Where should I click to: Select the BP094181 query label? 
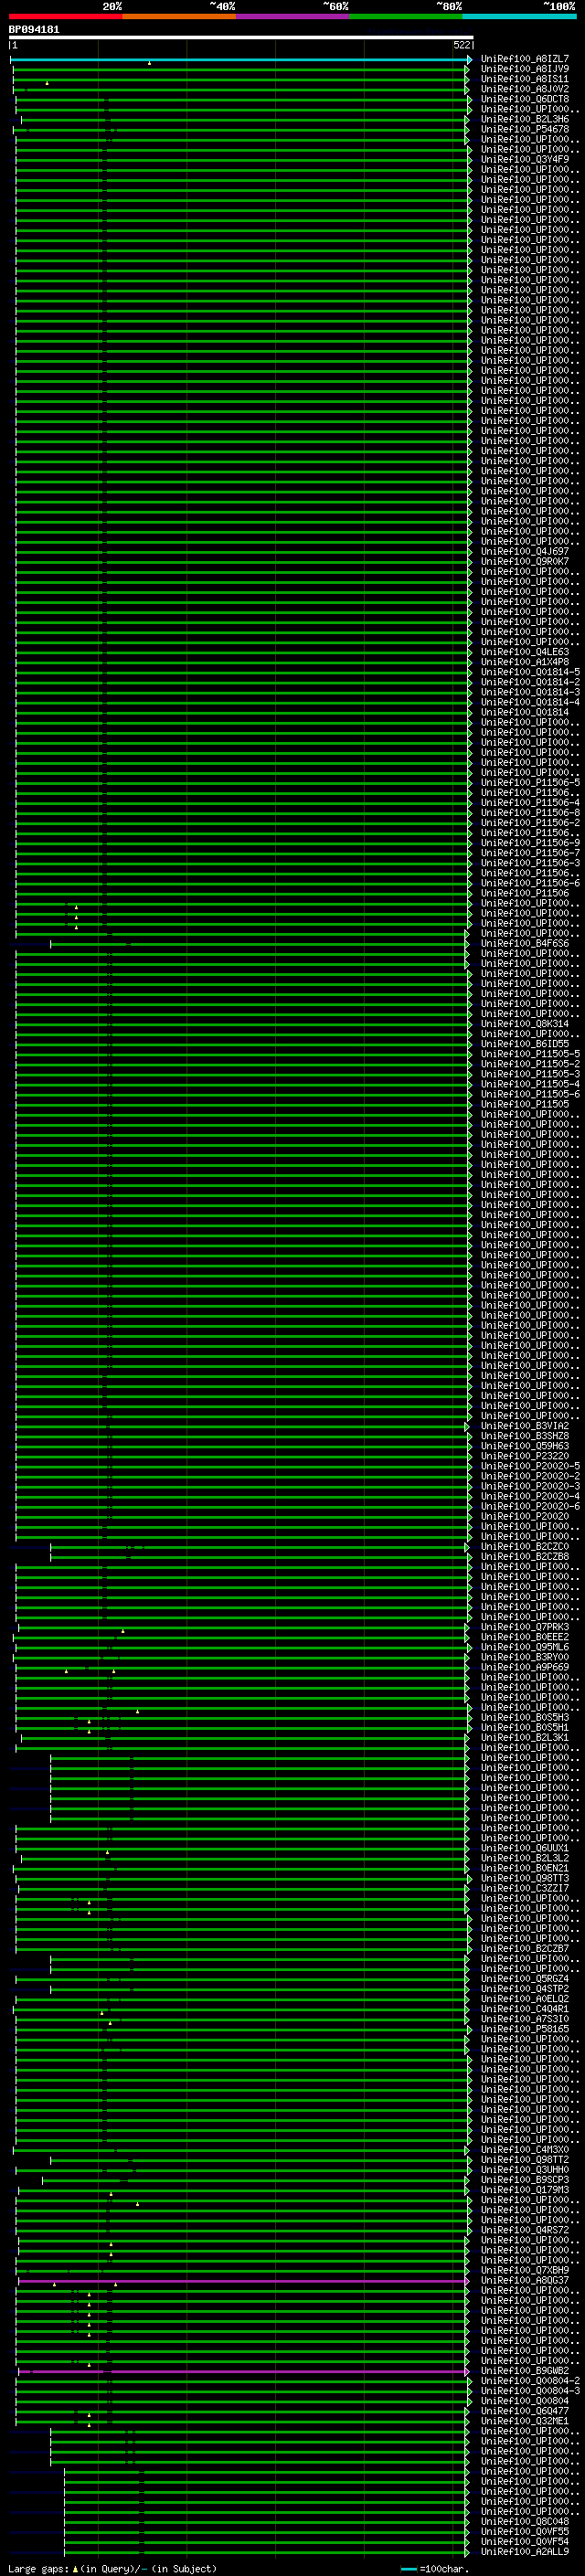(34, 30)
